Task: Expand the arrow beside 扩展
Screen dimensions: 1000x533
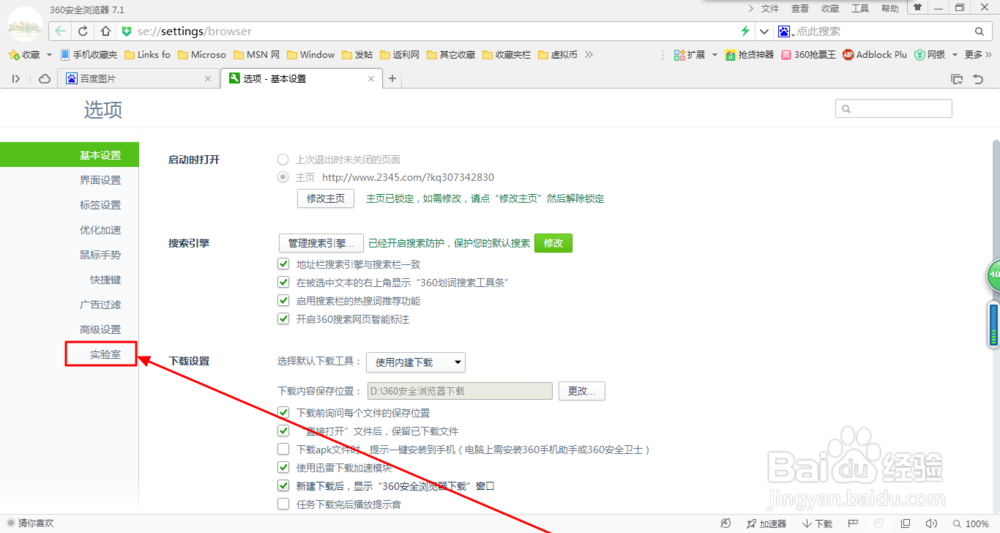Action: click(x=714, y=55)
